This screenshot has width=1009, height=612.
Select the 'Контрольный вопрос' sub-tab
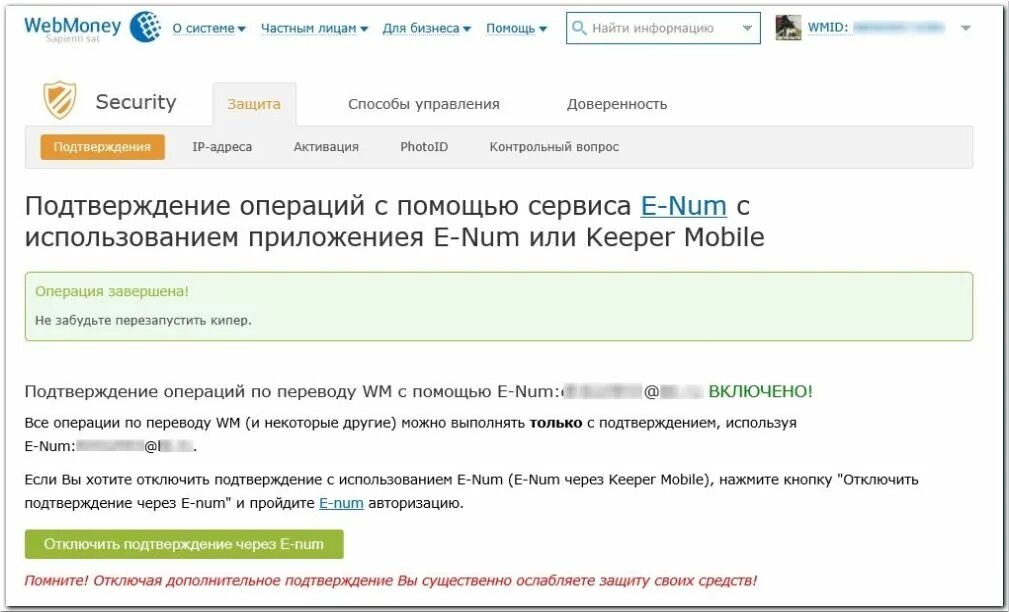coord(554,147)
